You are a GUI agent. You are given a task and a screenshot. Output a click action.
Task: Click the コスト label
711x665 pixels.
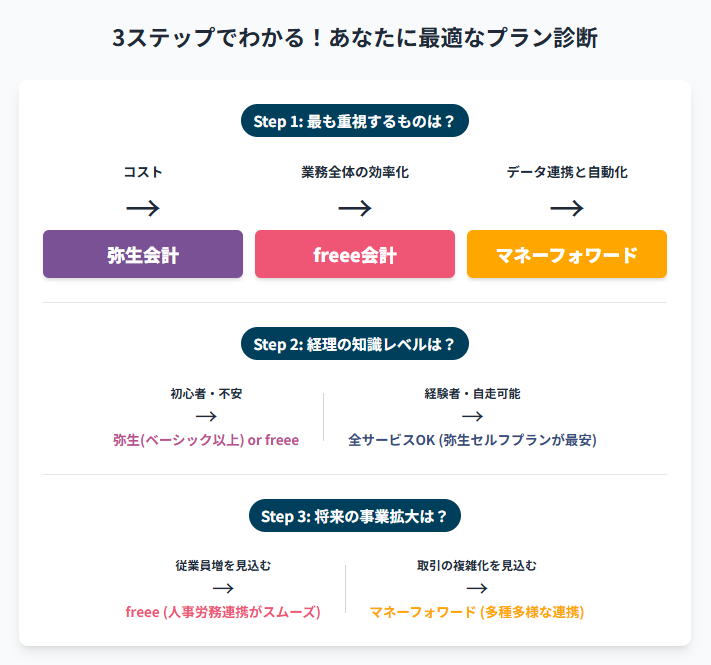pyautogui.click(x=143, y=172)
